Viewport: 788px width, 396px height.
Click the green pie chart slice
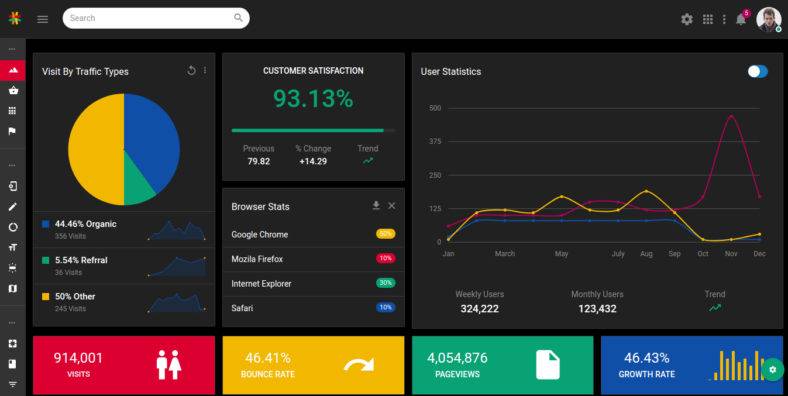[x=136, y=186]
